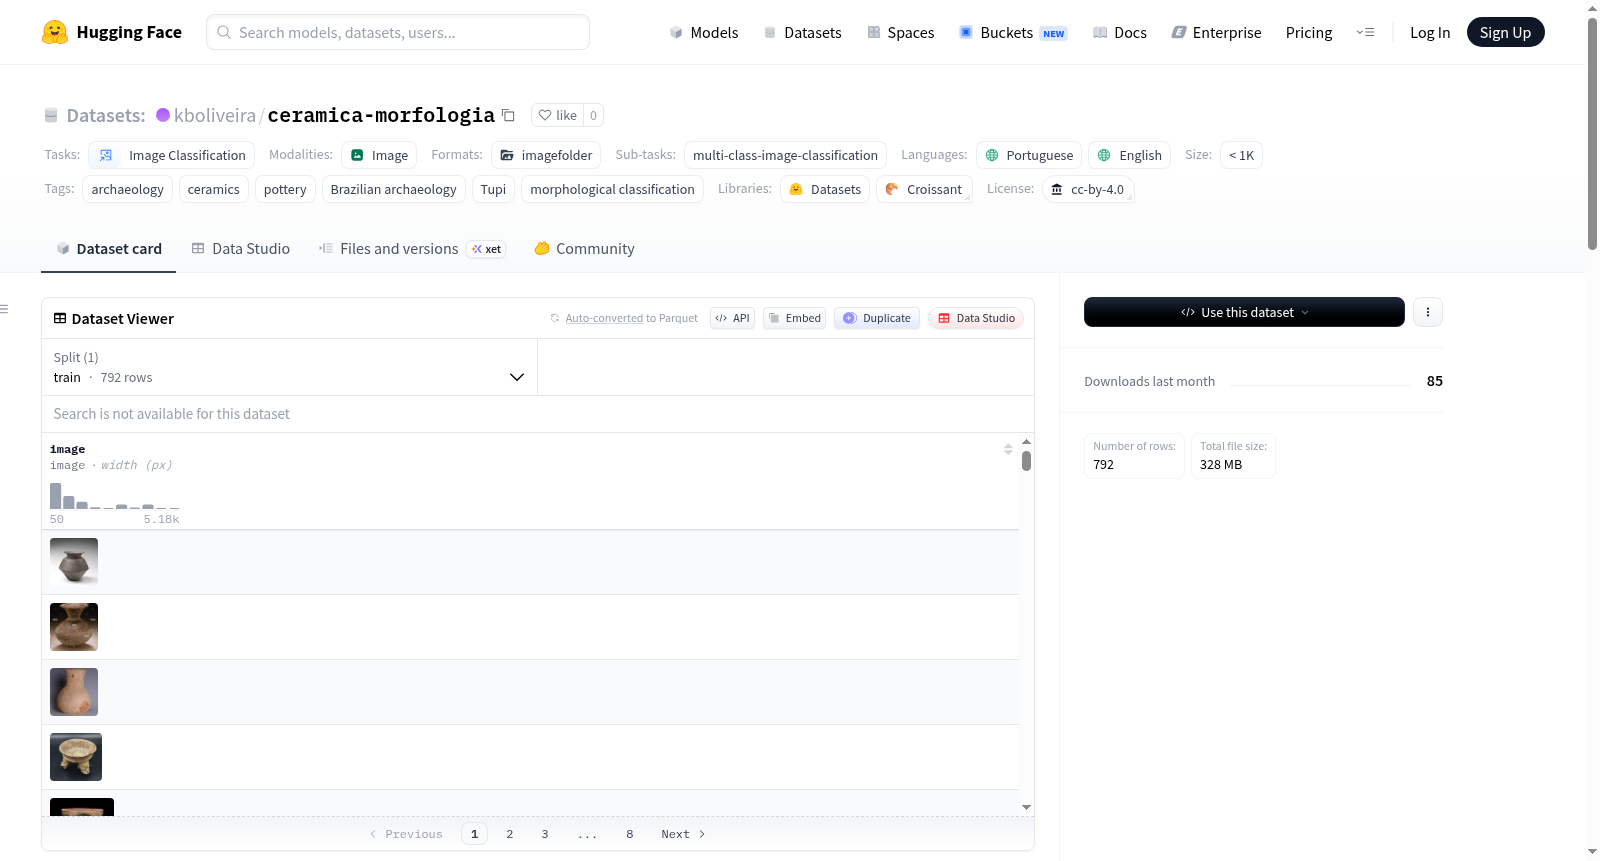Click the Datasets library tag

tap(825, 189)
